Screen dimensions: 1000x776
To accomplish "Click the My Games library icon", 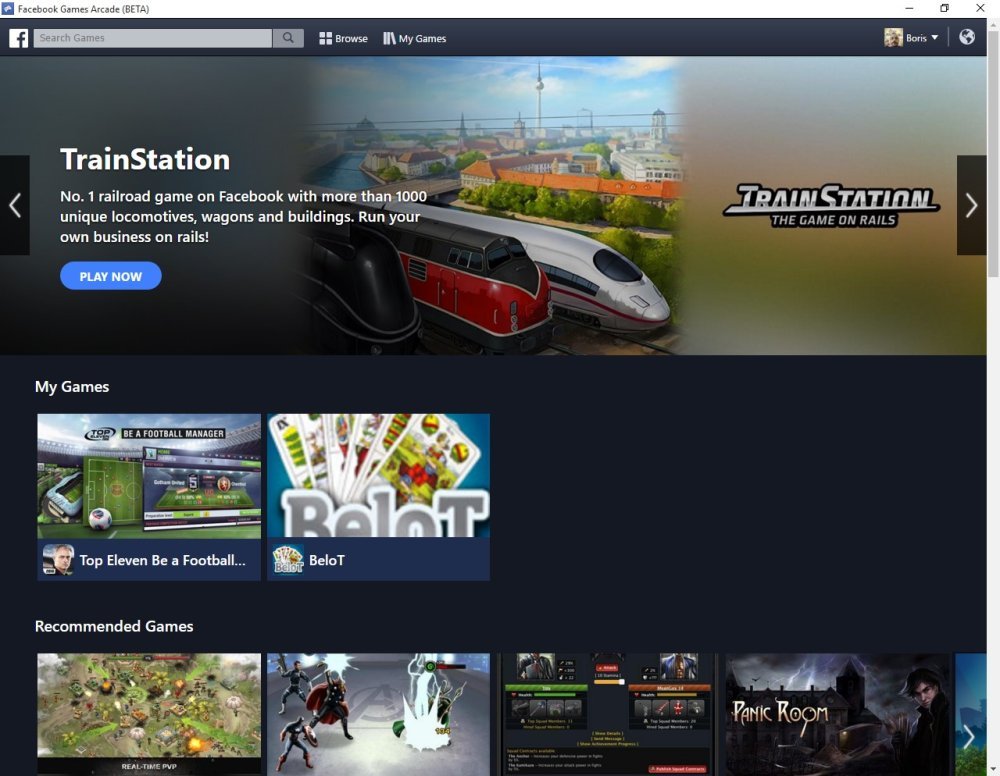I will 389,38.
